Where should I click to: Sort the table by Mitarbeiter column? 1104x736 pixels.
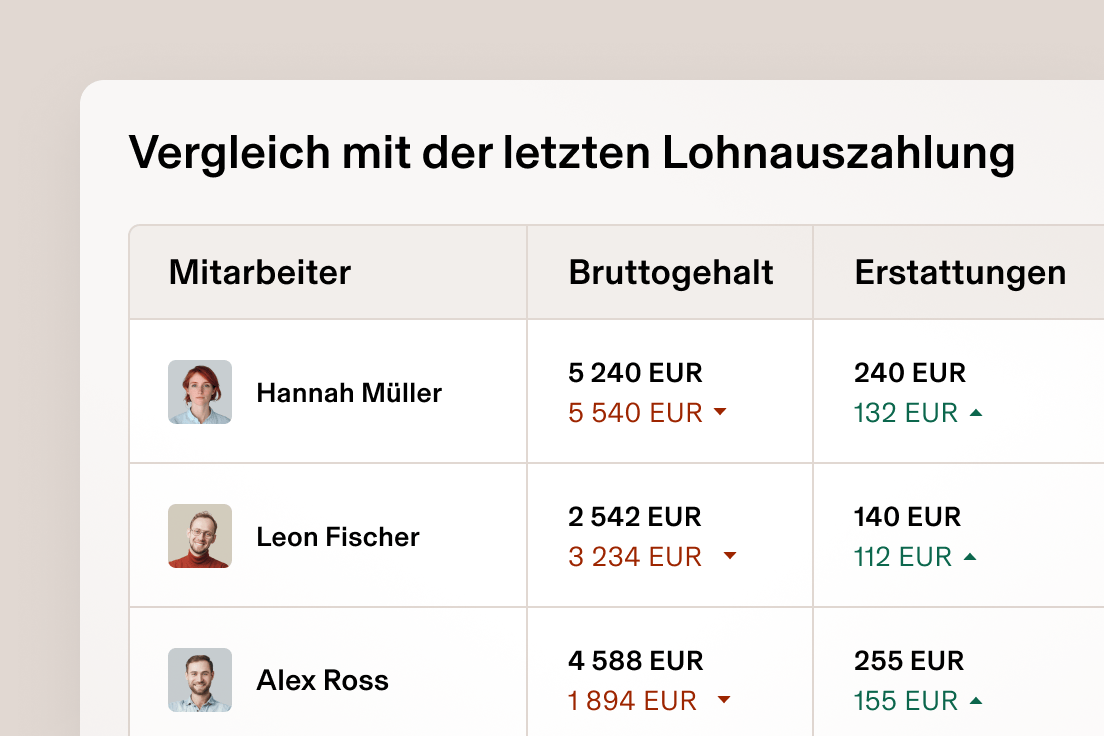(x=261, y=272)
